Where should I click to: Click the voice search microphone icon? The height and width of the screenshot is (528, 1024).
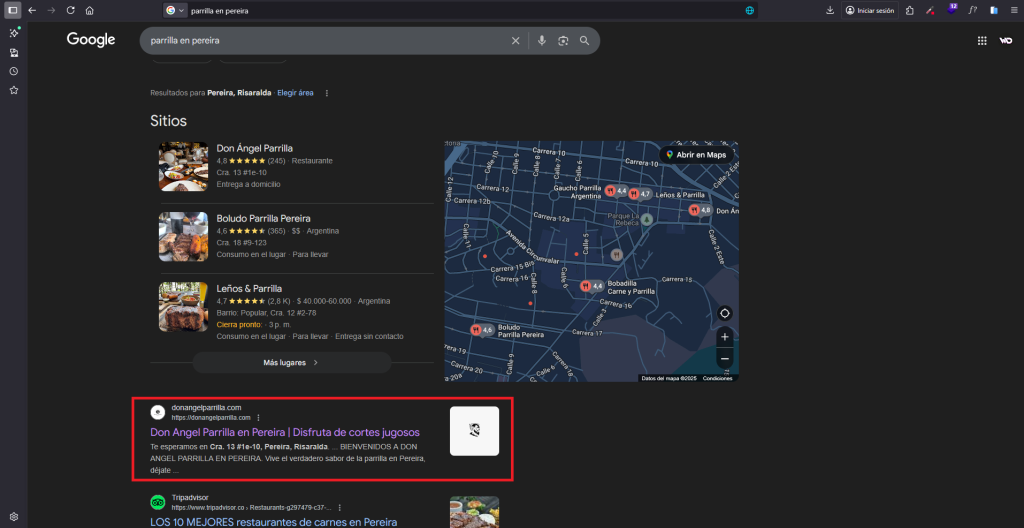[x=541, y=41]
